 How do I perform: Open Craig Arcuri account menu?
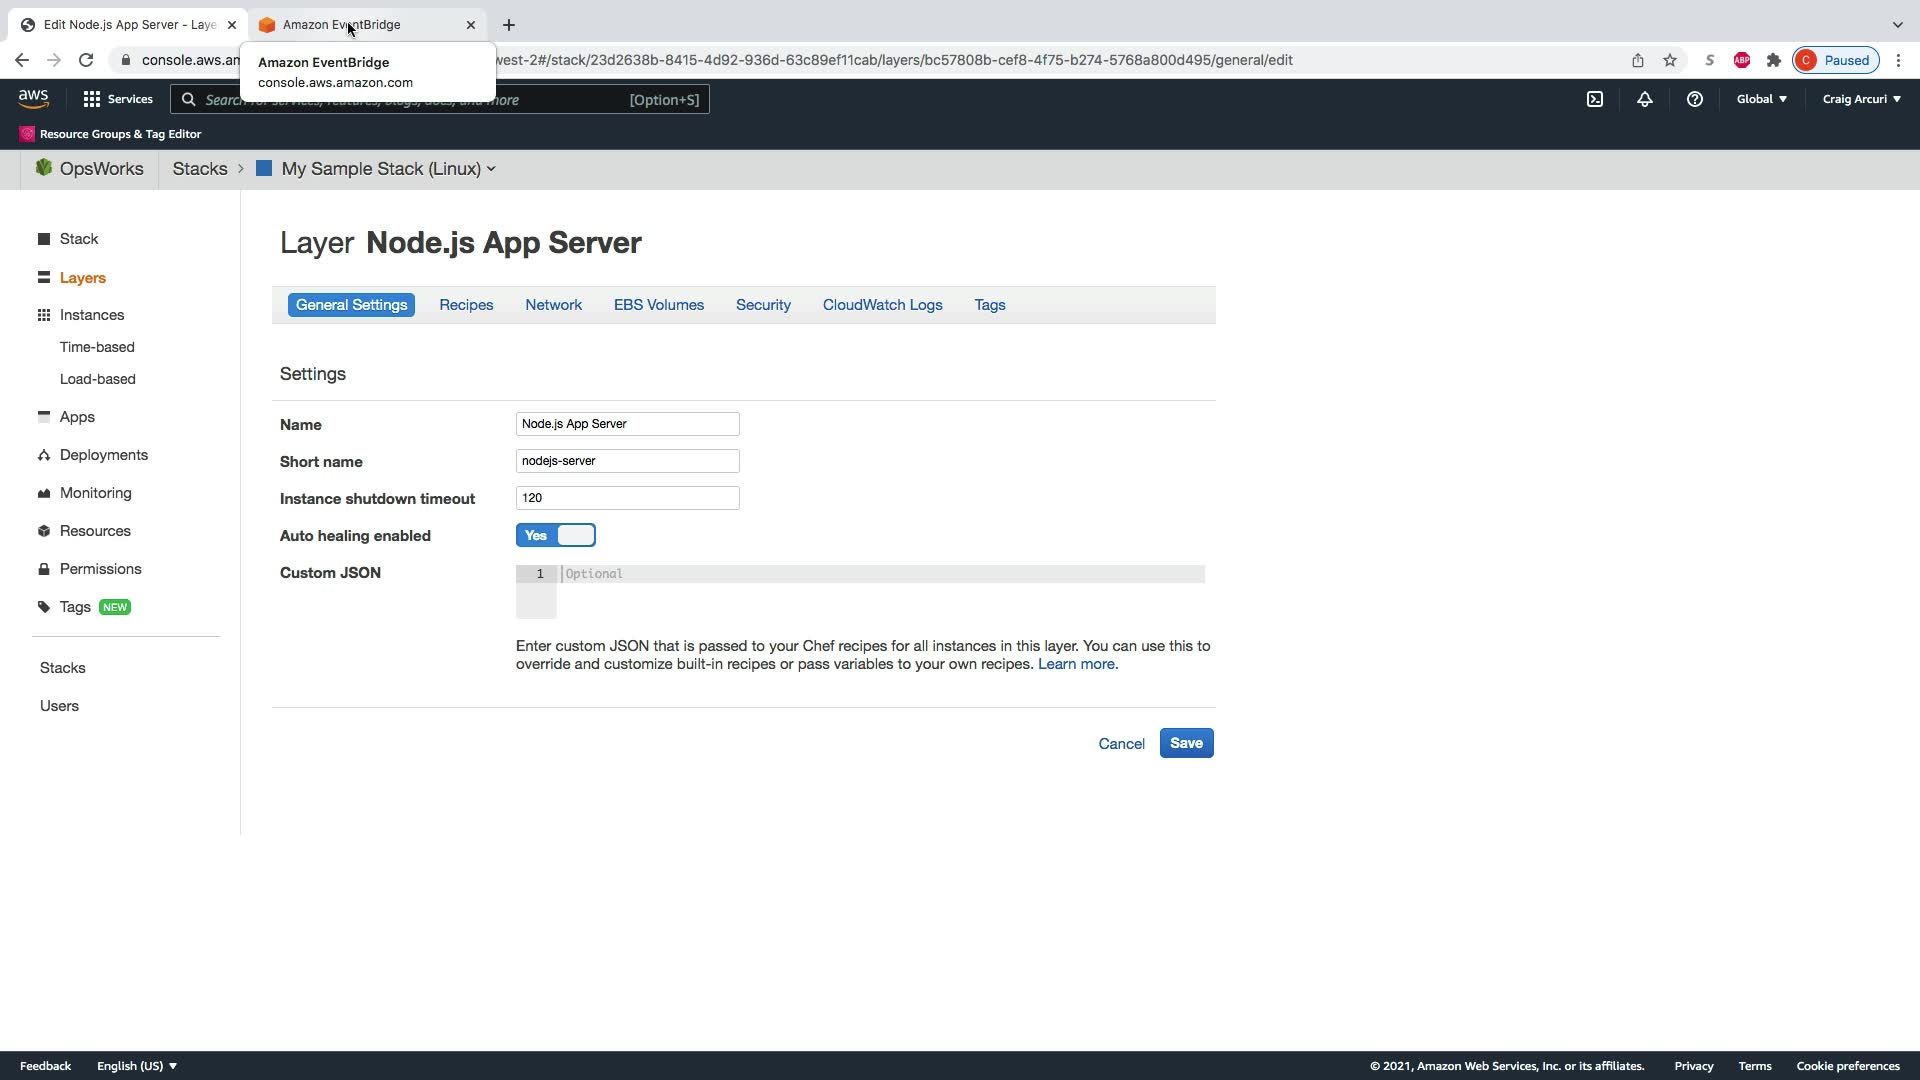point(1861,99)
